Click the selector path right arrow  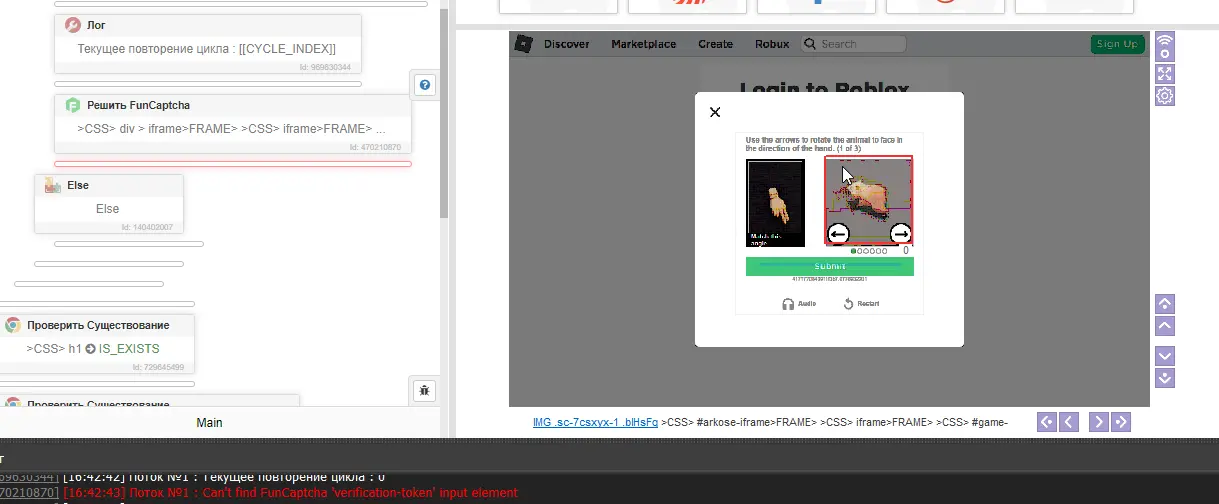click(x=1098, y=422)
